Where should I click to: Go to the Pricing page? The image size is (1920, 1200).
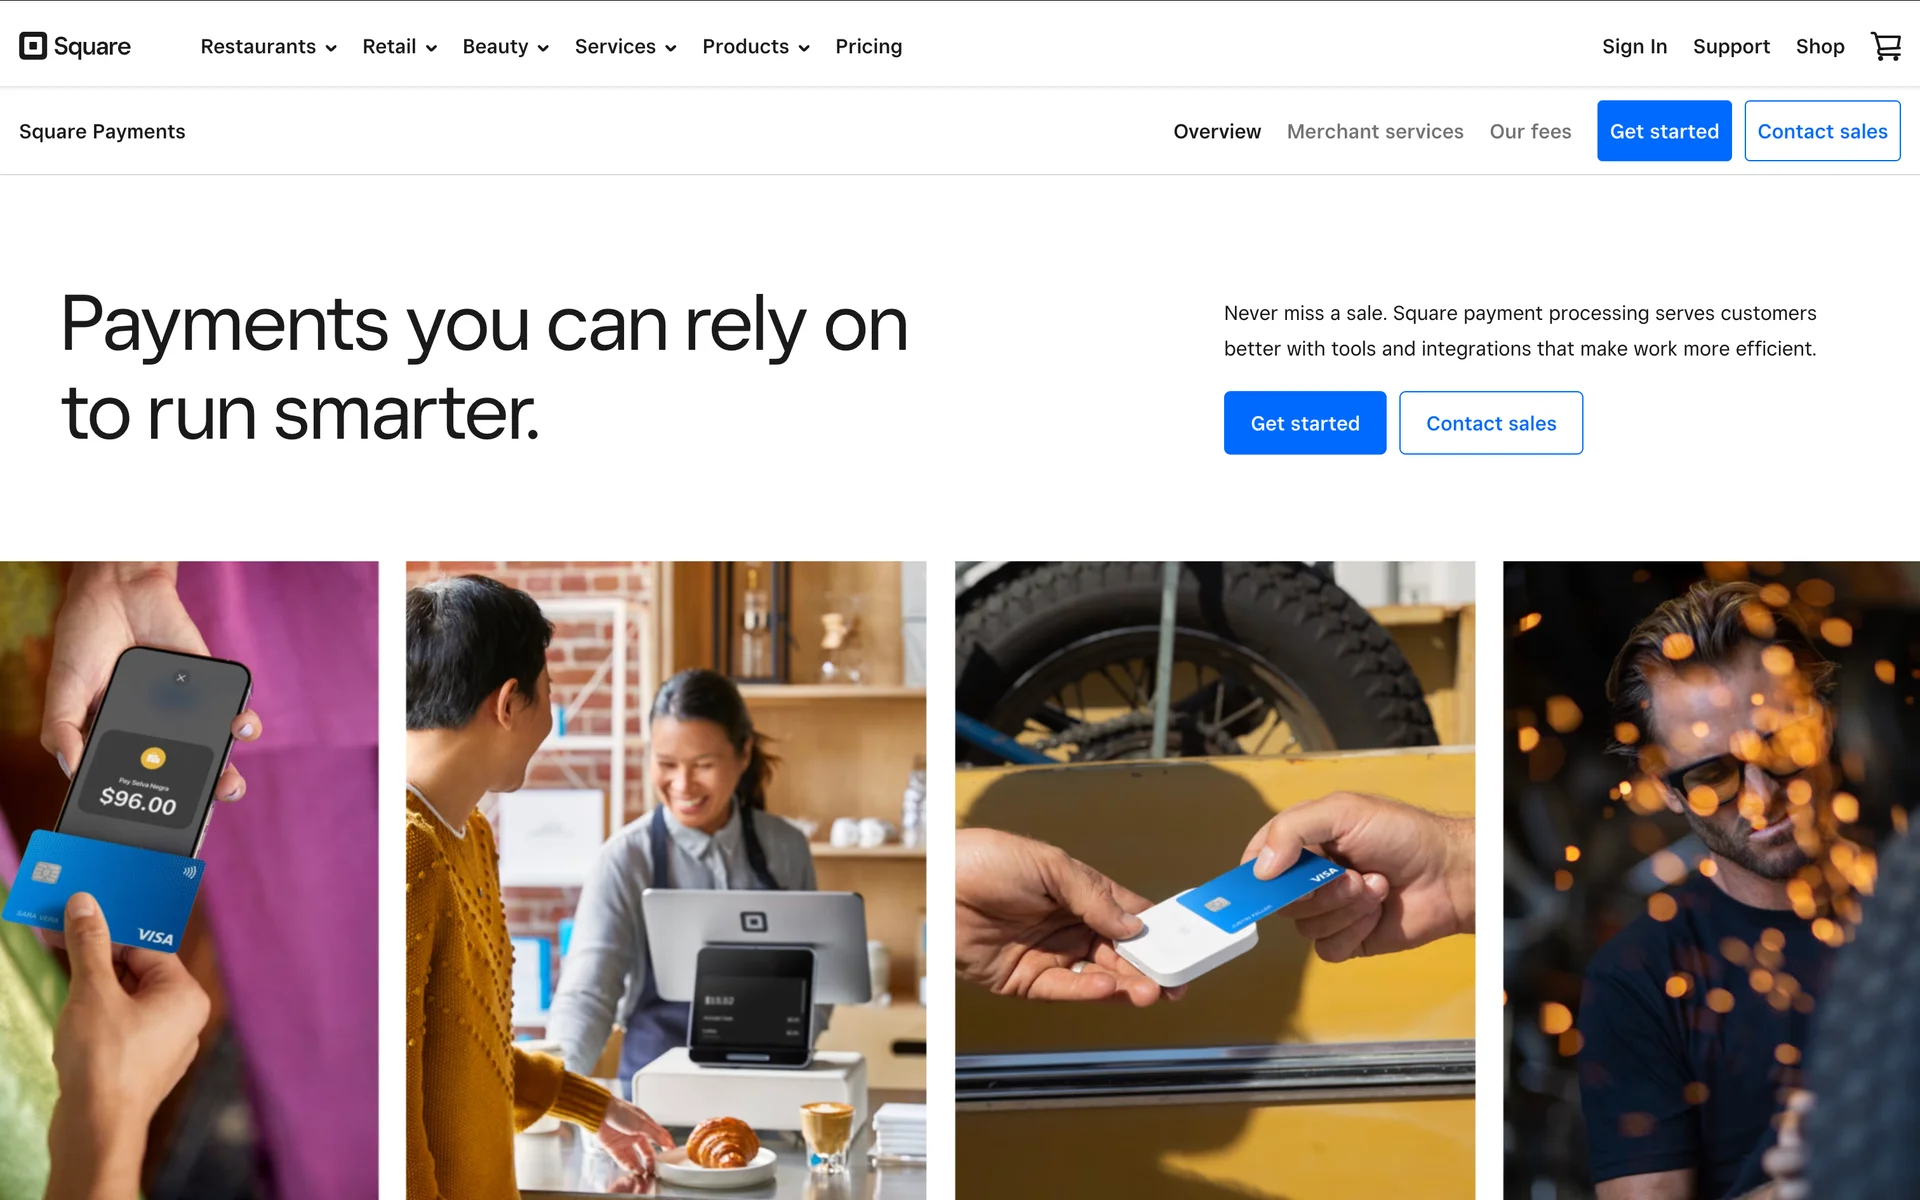[868, 46]
